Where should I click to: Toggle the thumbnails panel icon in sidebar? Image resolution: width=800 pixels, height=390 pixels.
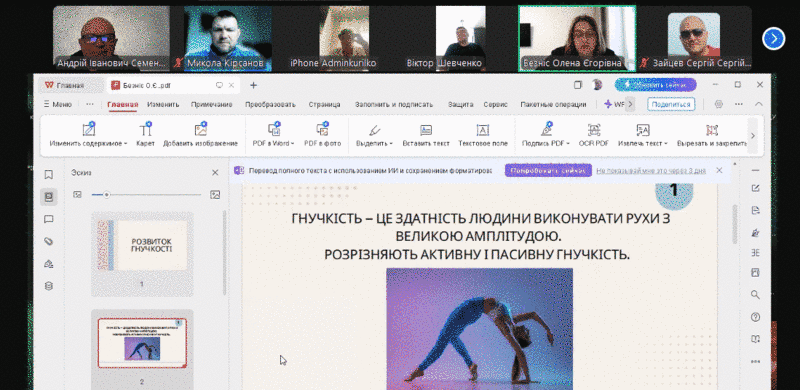click(x=48, y=197)
